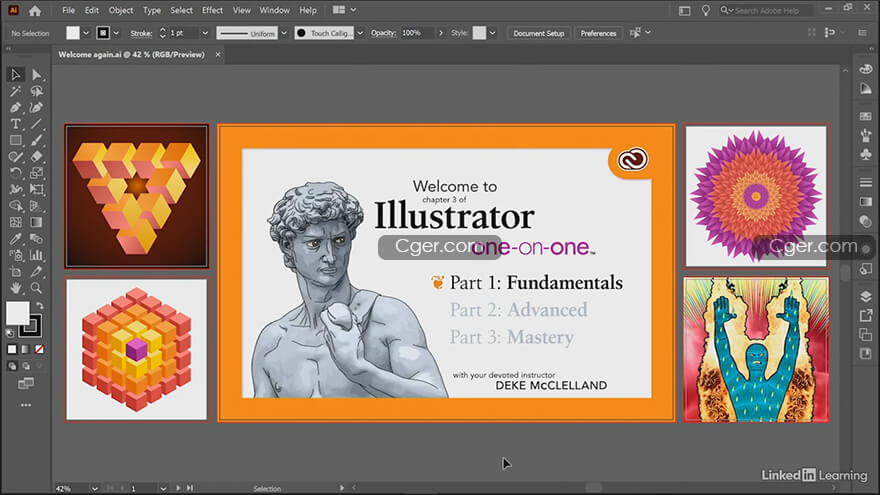Open the zoom level dropdown at 42%
The height and width of the screenshot is (495, 880).
pos(94,488)
